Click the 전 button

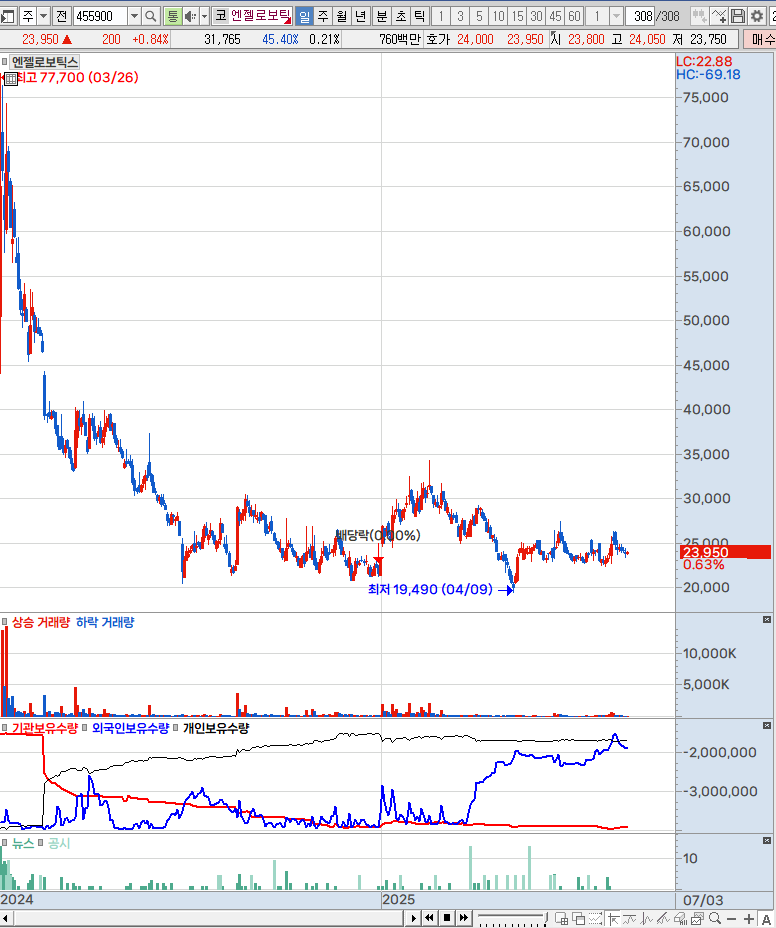tap(62, 16)
